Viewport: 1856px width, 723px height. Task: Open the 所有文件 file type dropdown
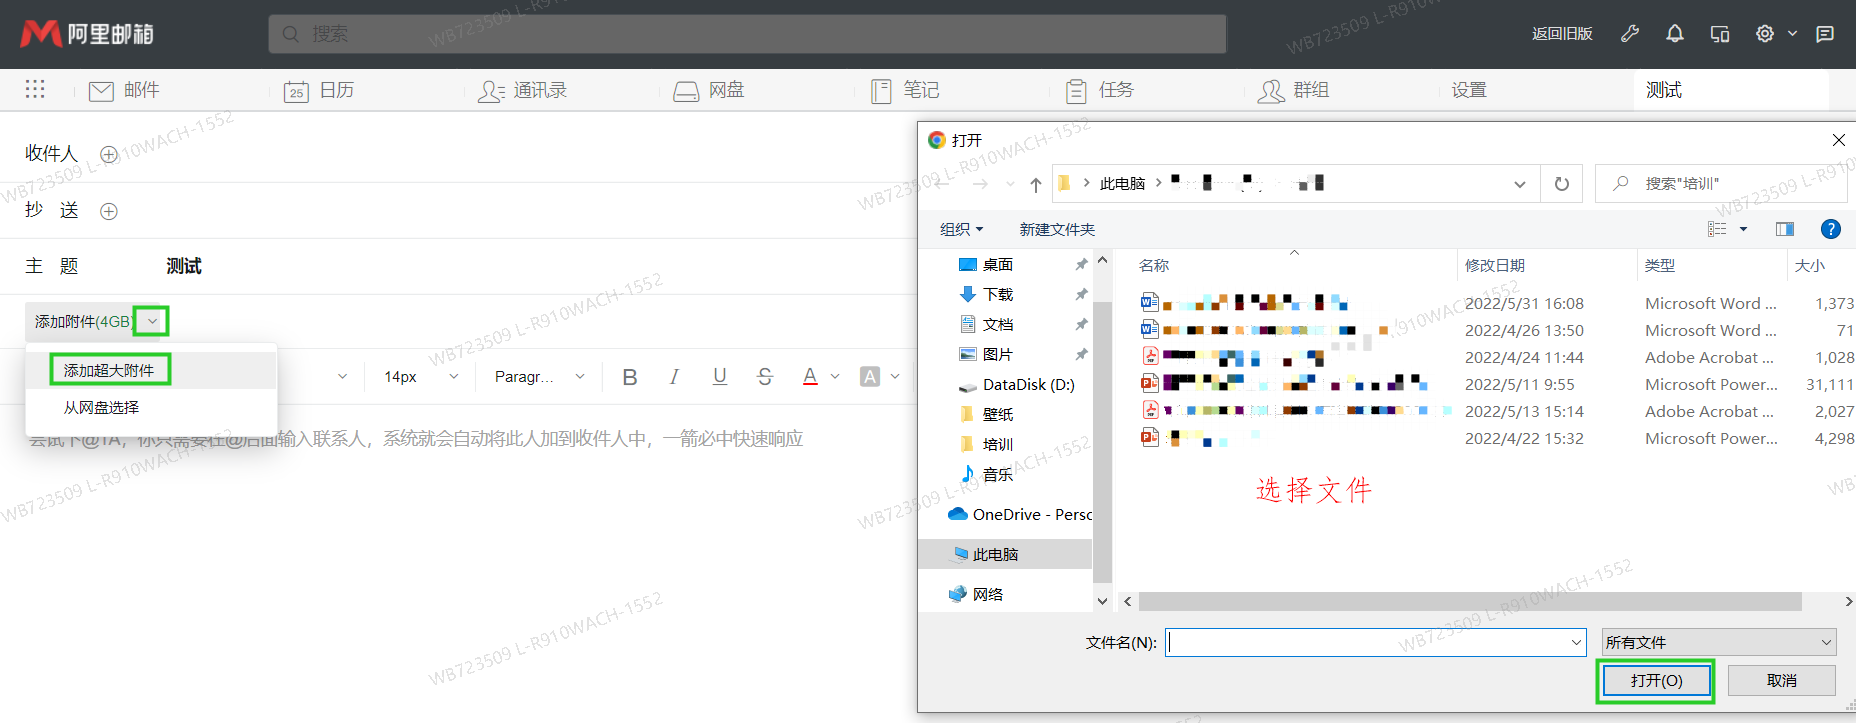[1719, 642]
